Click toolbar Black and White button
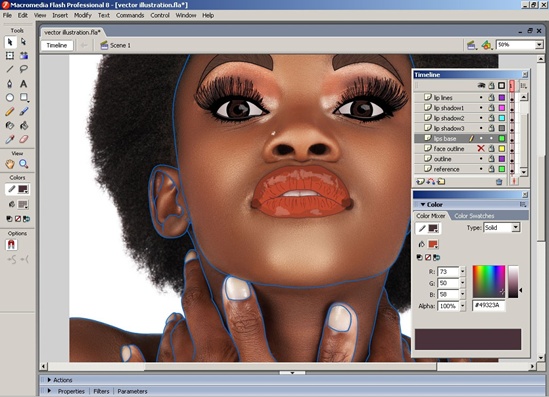 point(9,219)
